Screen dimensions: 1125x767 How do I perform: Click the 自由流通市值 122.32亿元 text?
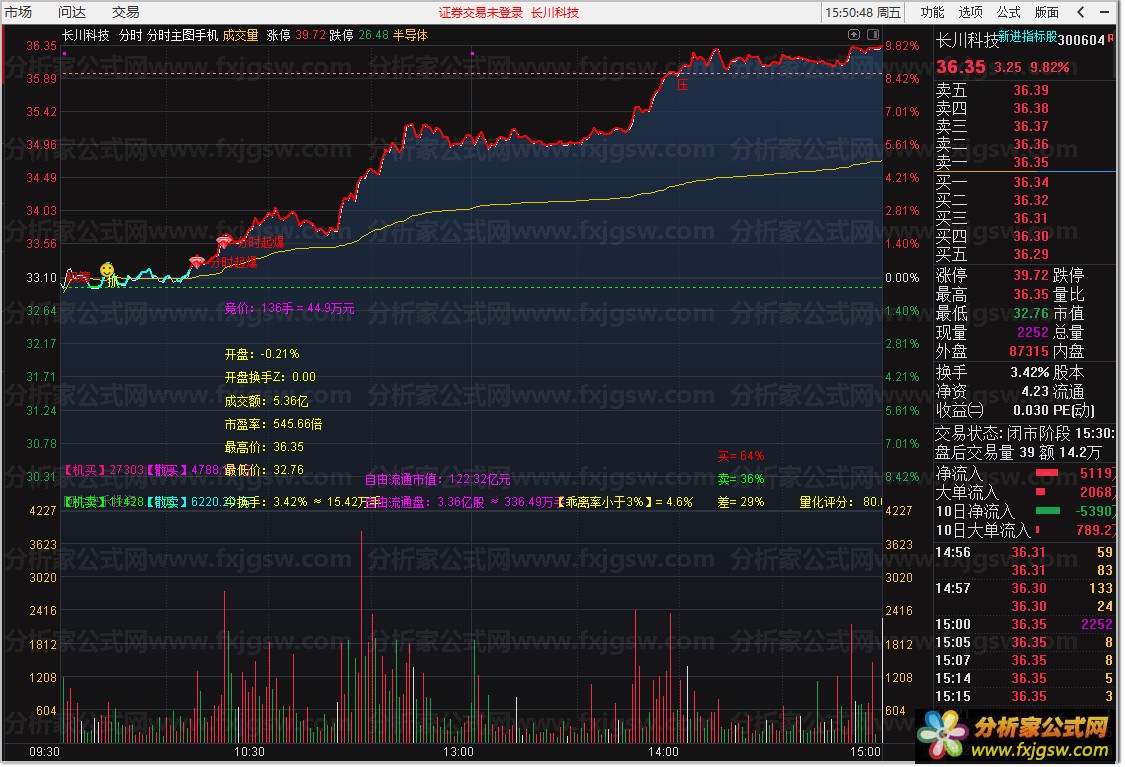pos(438,479)
